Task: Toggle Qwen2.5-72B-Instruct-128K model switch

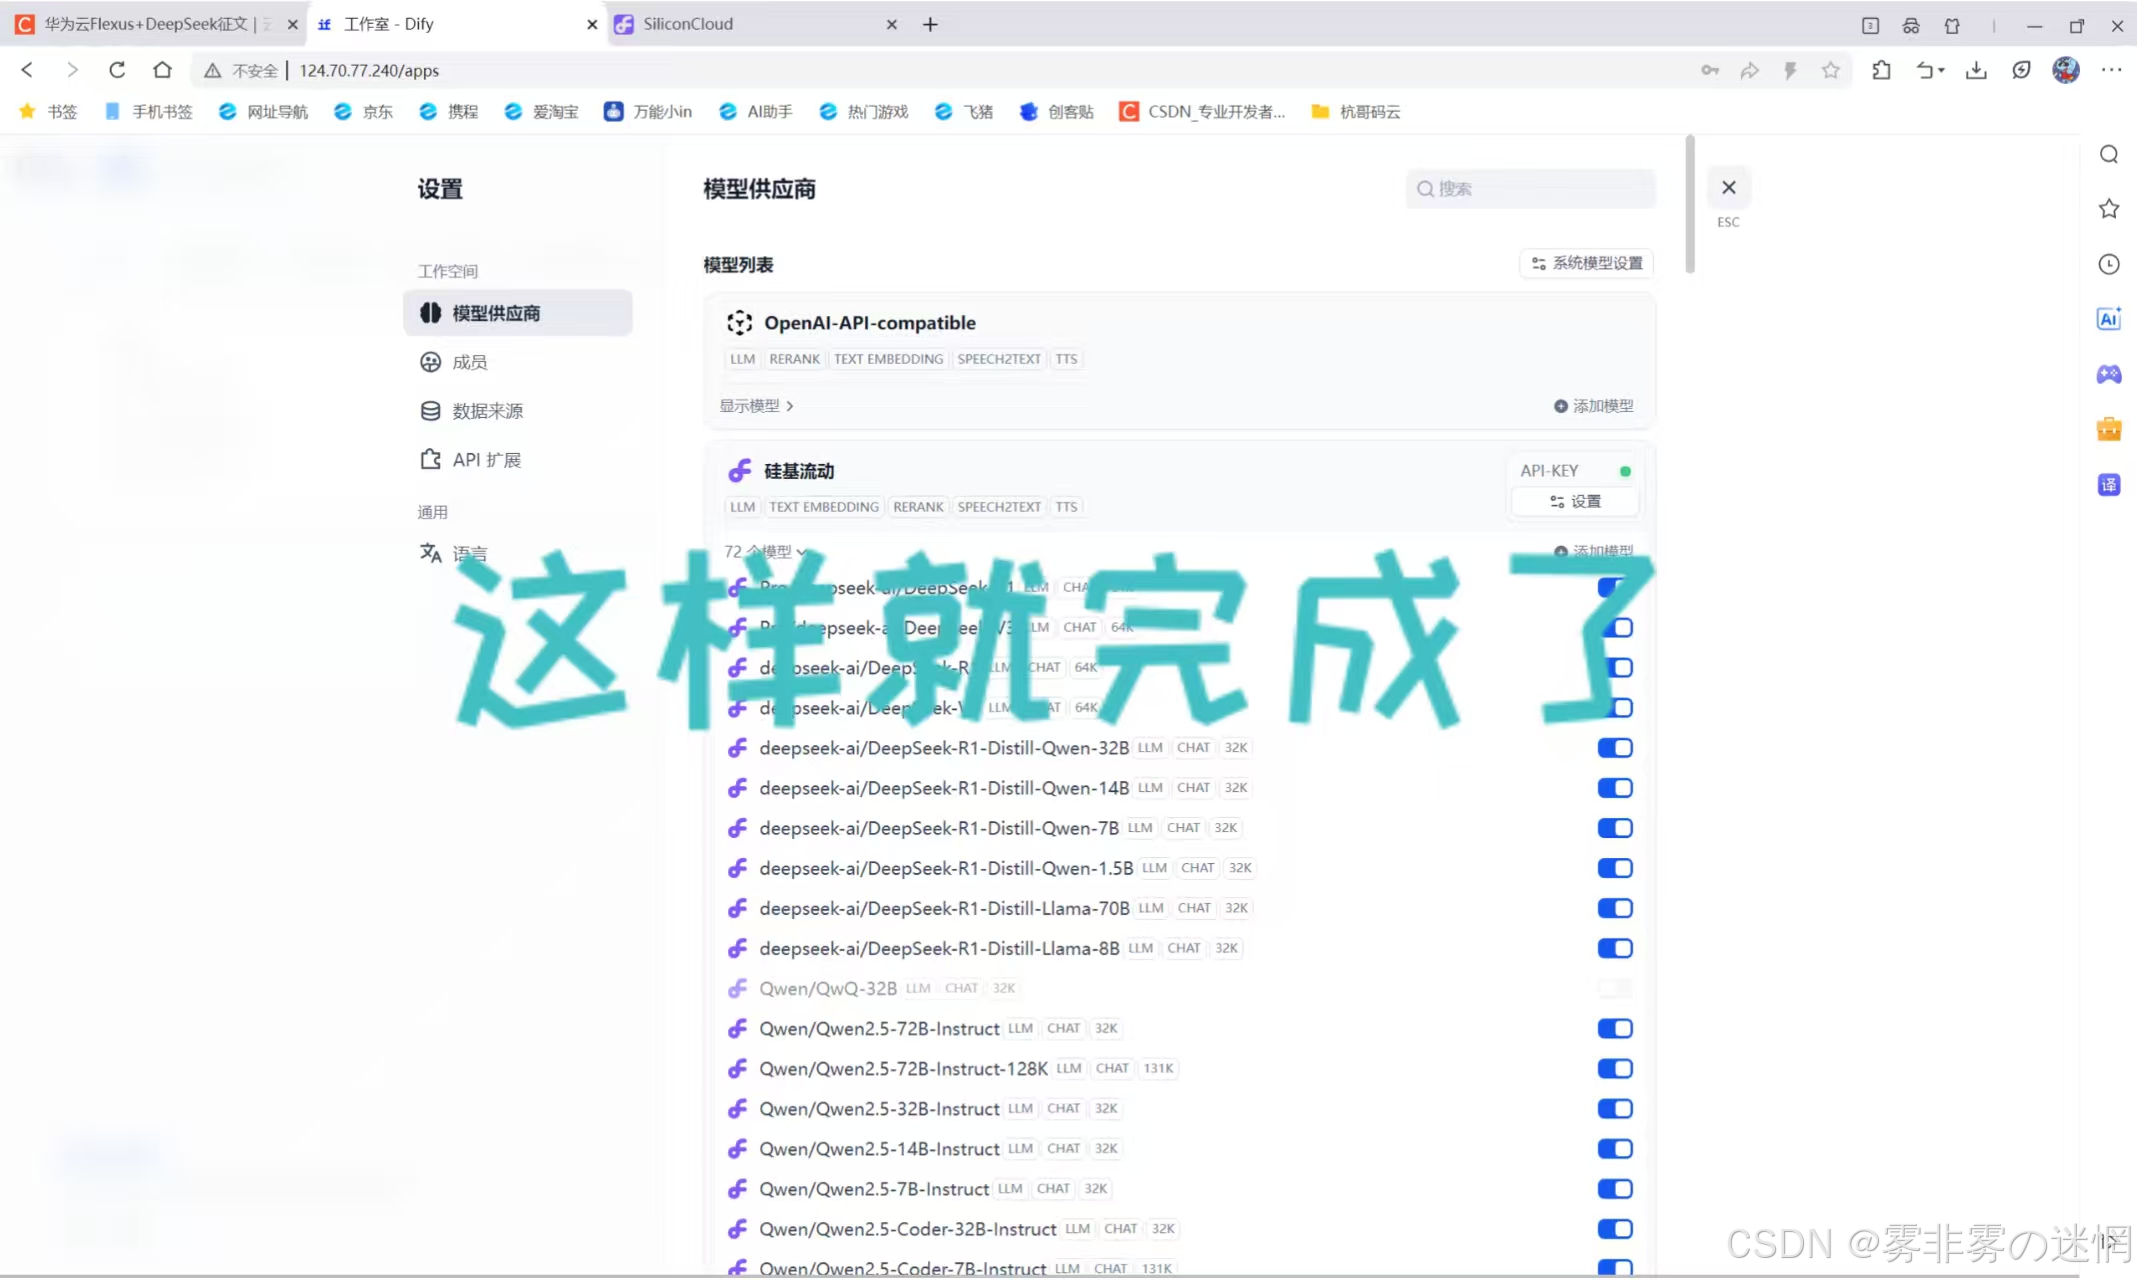Action: click(x=1615, y=1068)
